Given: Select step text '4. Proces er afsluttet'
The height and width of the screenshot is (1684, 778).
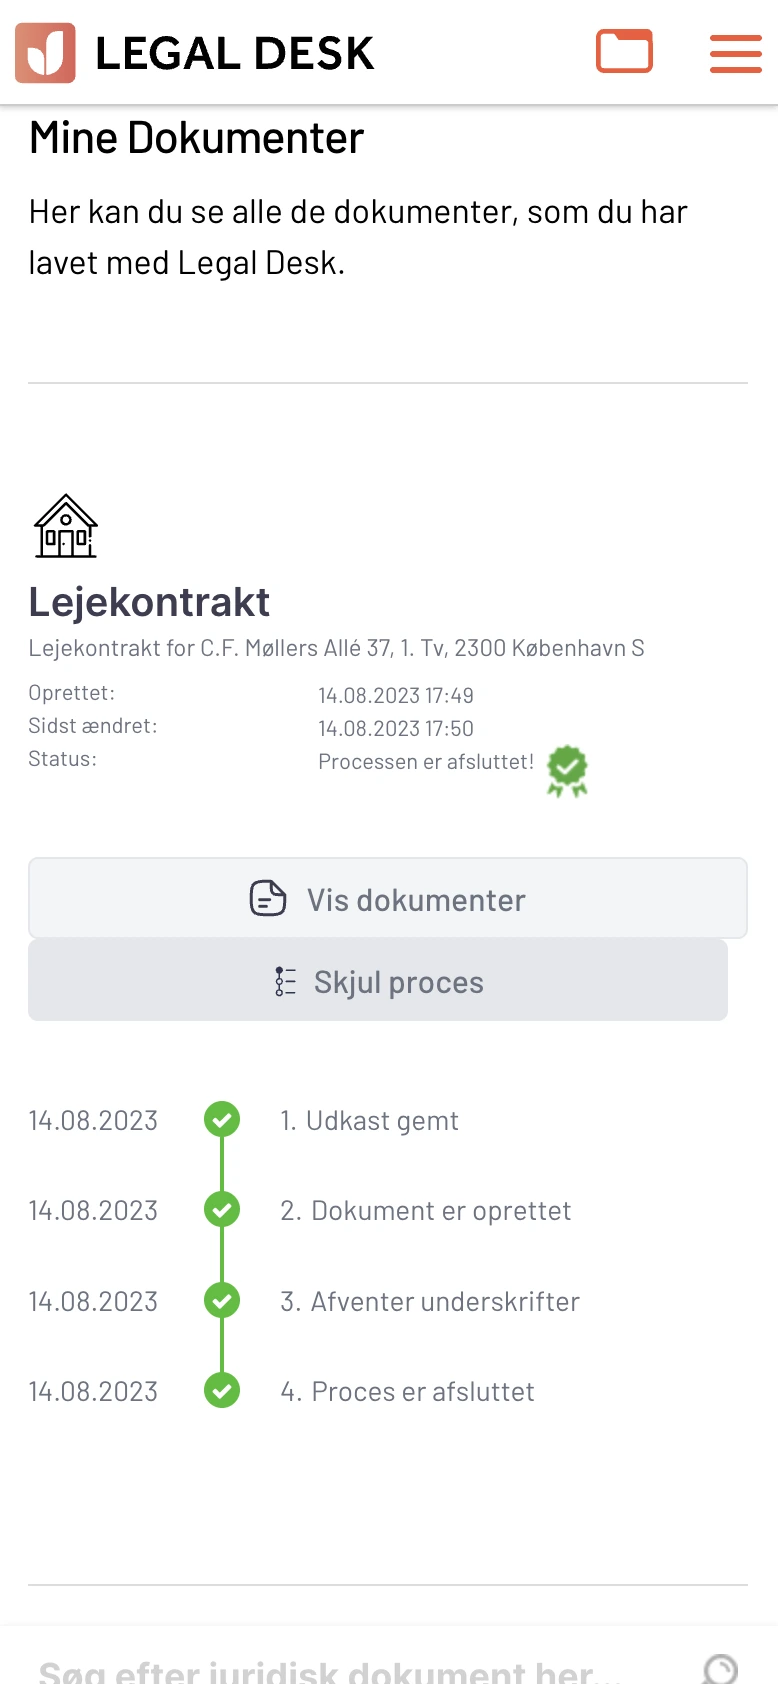Looking at the screenshot, I should 407,1391.
